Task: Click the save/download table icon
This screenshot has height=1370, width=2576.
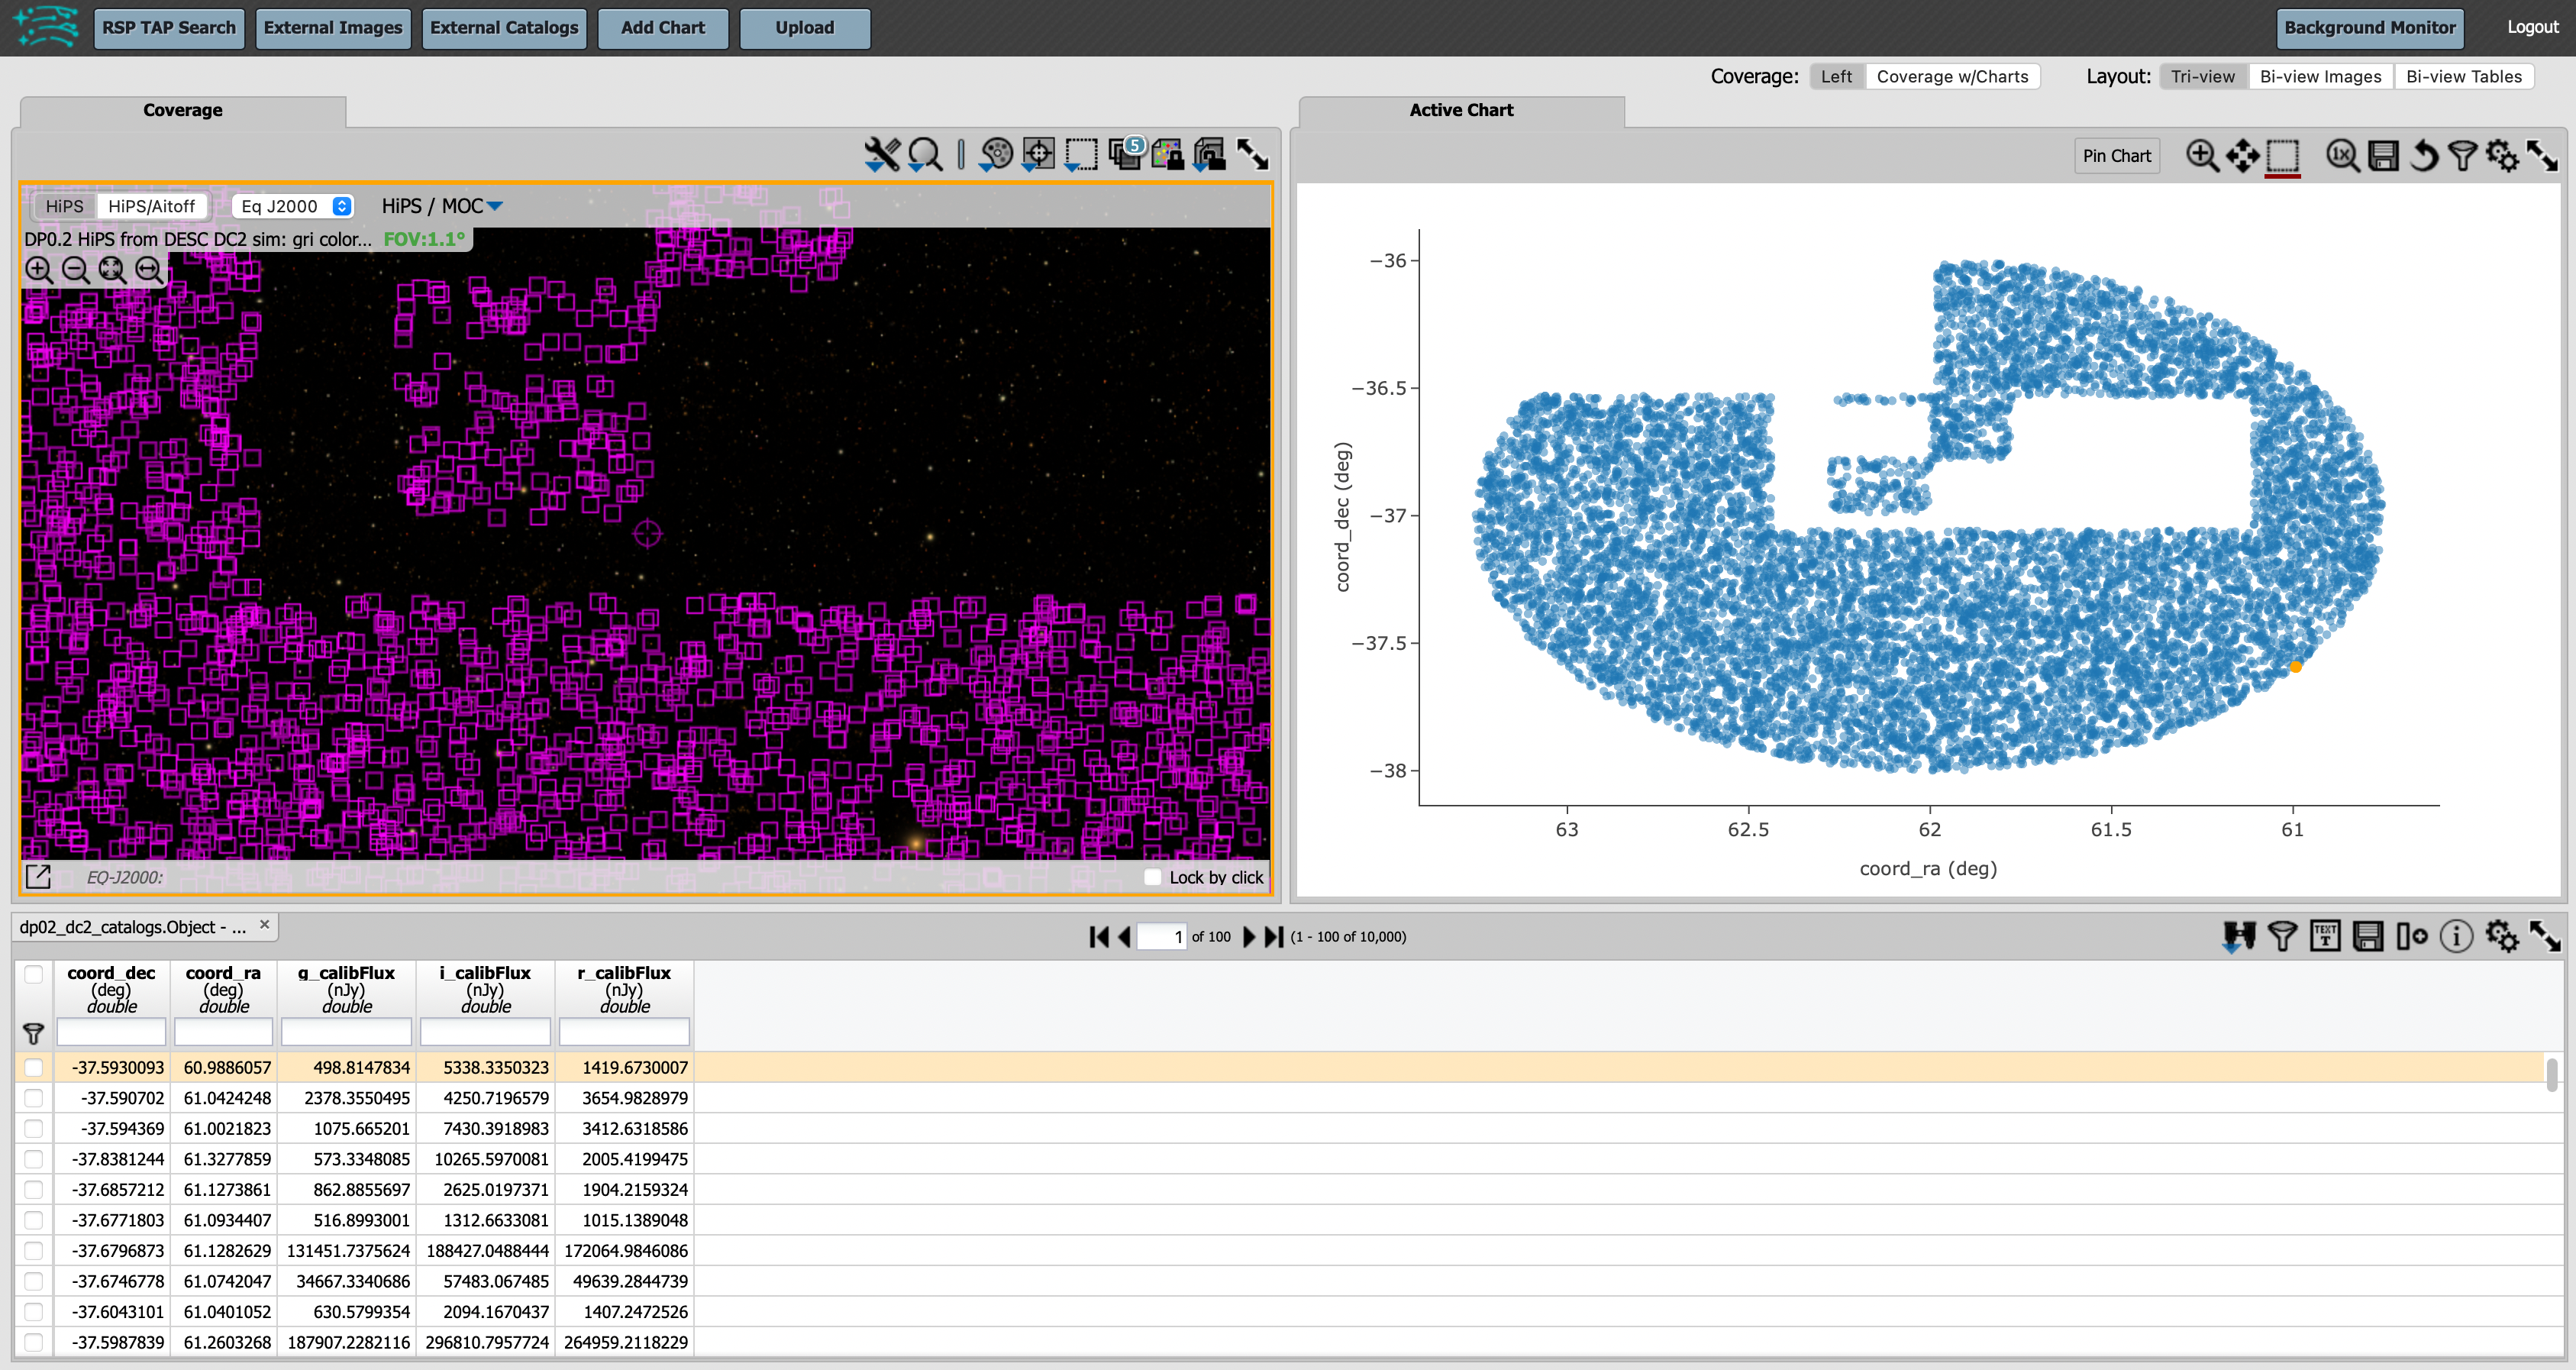Action: point(2368,934)
